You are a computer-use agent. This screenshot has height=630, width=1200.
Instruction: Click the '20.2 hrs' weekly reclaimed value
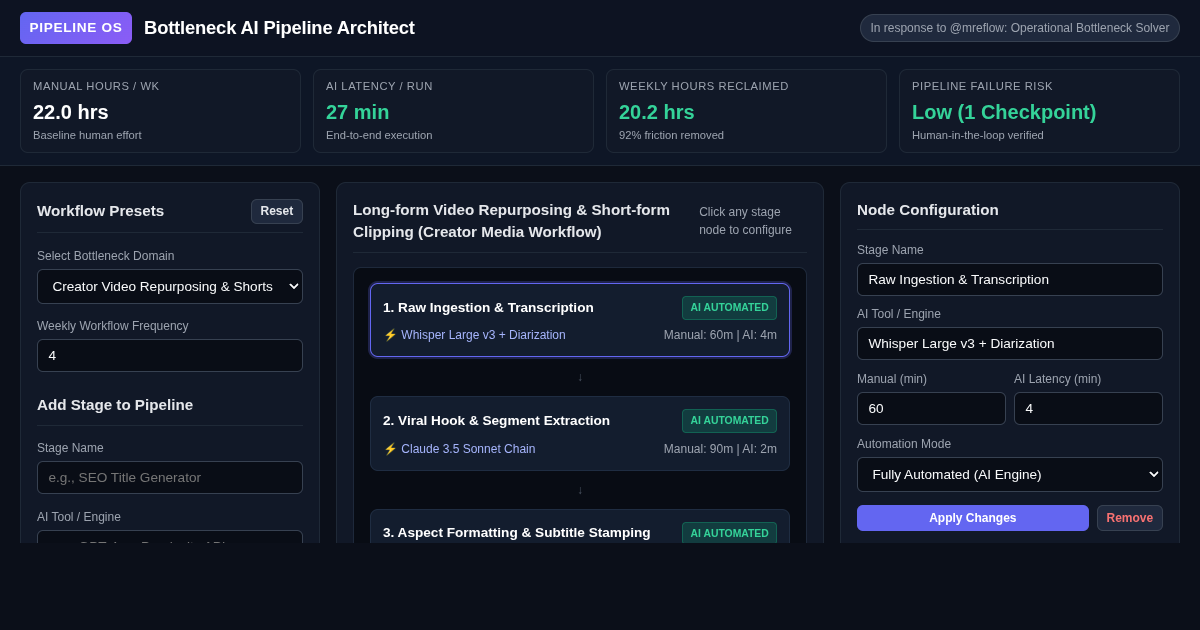click(657, 112)
